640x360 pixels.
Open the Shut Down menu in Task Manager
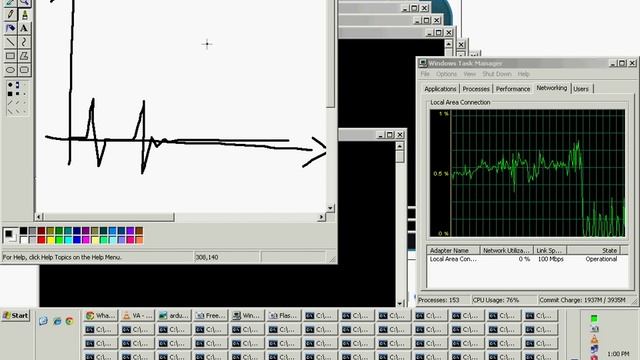(x=497, y=74)
